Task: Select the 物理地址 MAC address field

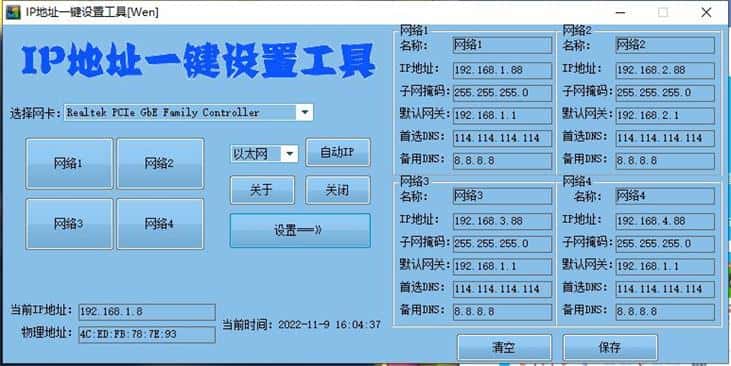Action: (147, 334)
